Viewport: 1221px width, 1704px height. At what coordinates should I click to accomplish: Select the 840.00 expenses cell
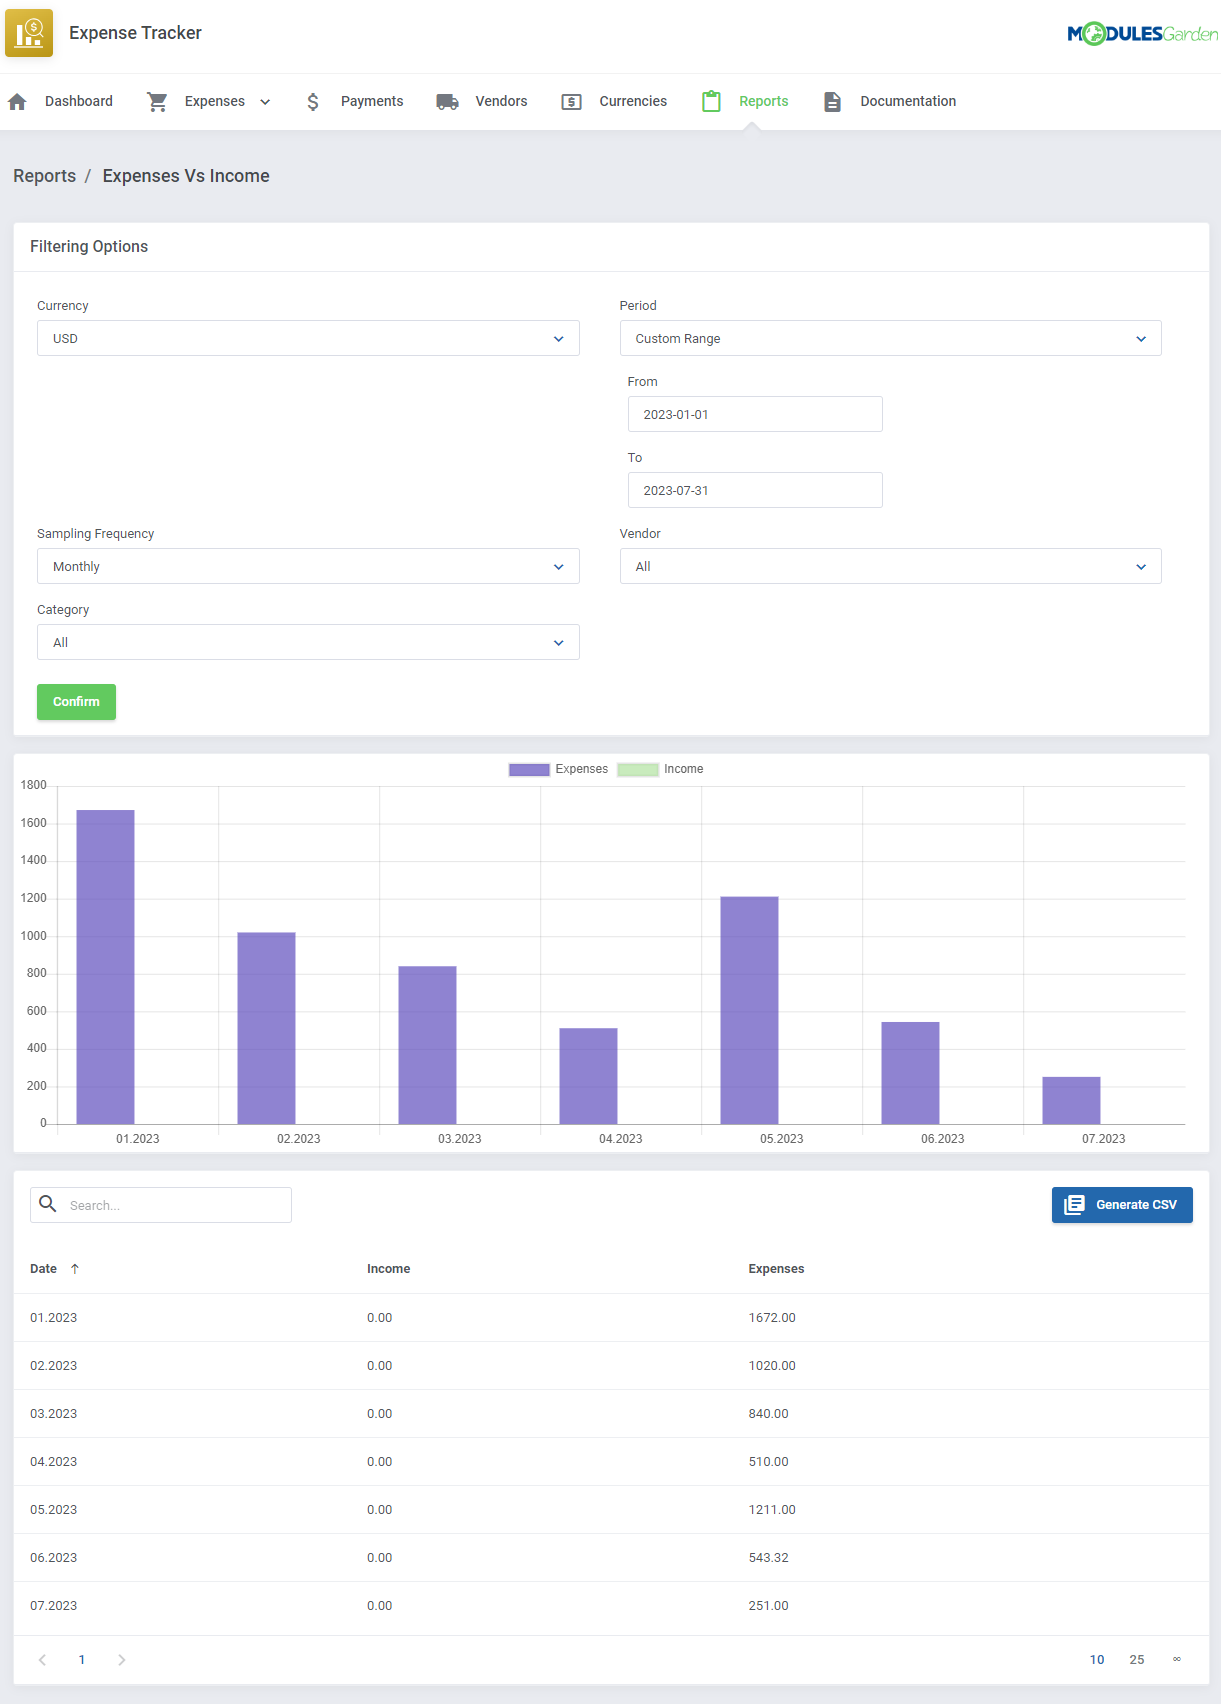(769, 1414)
